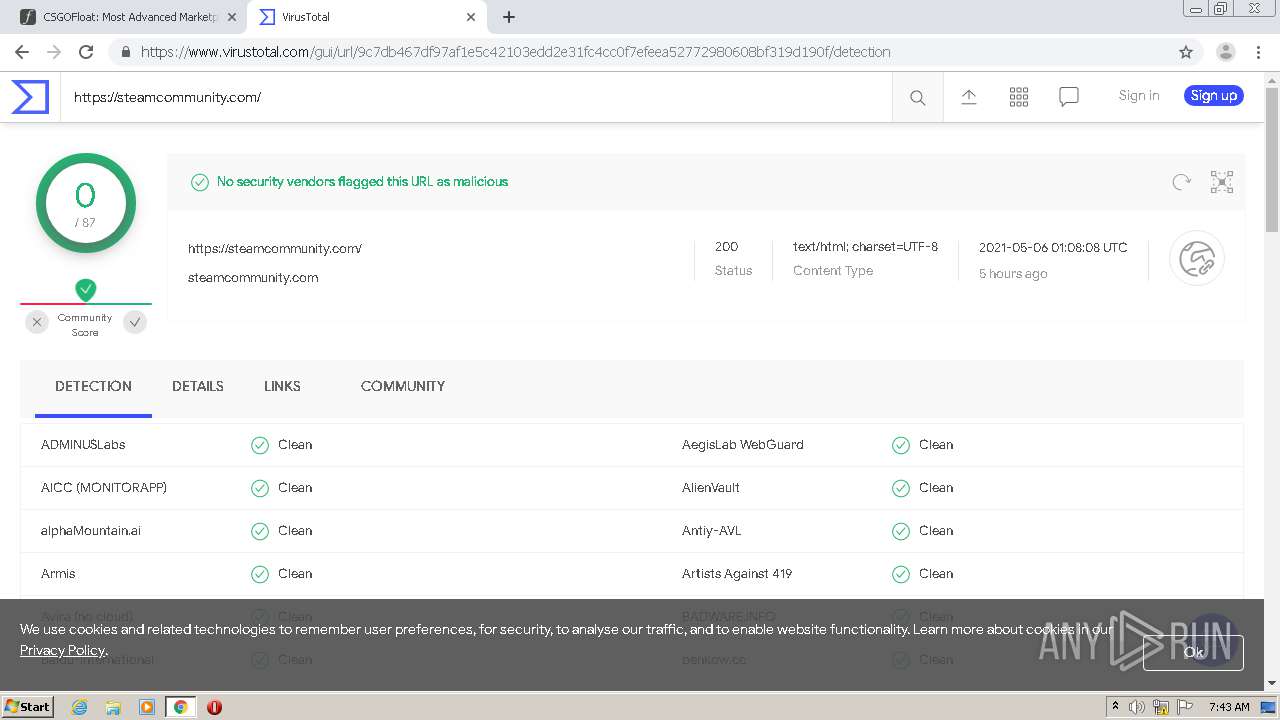This screenshot has height=720, width=1280.
Task: Accept cookies with the Ok button
Action: click(1193, 652)
